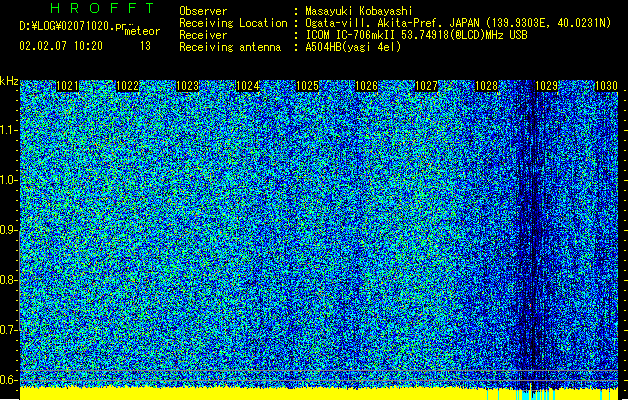
Task: Select the log file path D:¥LOG¥02071020
Action: (x=74, y=26)
